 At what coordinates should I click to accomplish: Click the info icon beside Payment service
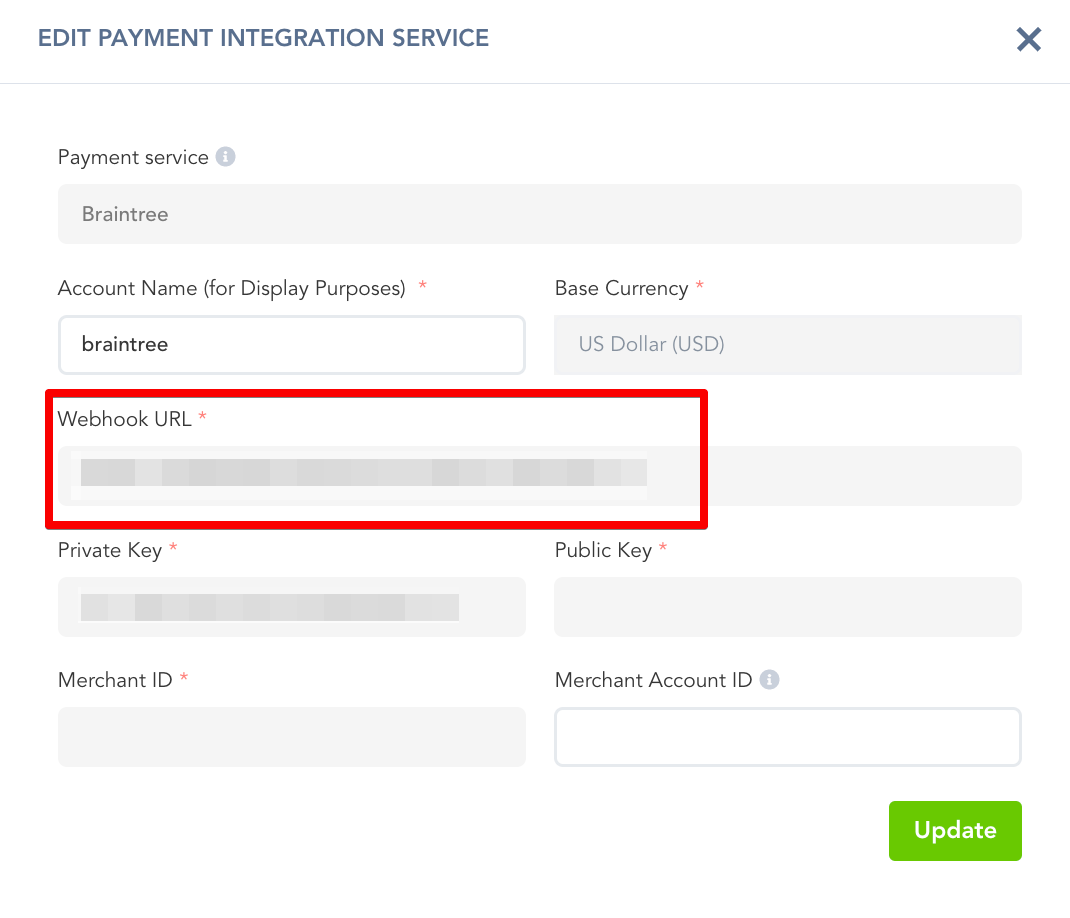click(x=226, y=157)
